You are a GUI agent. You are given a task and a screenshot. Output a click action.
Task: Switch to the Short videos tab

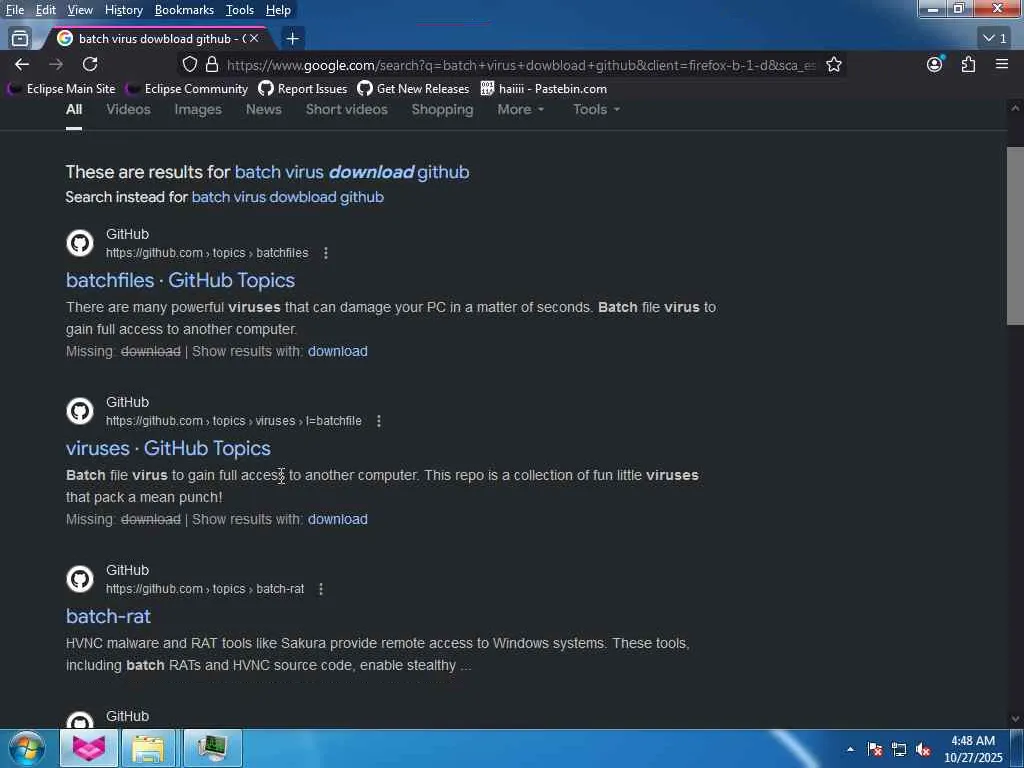[x=347, y=109]
